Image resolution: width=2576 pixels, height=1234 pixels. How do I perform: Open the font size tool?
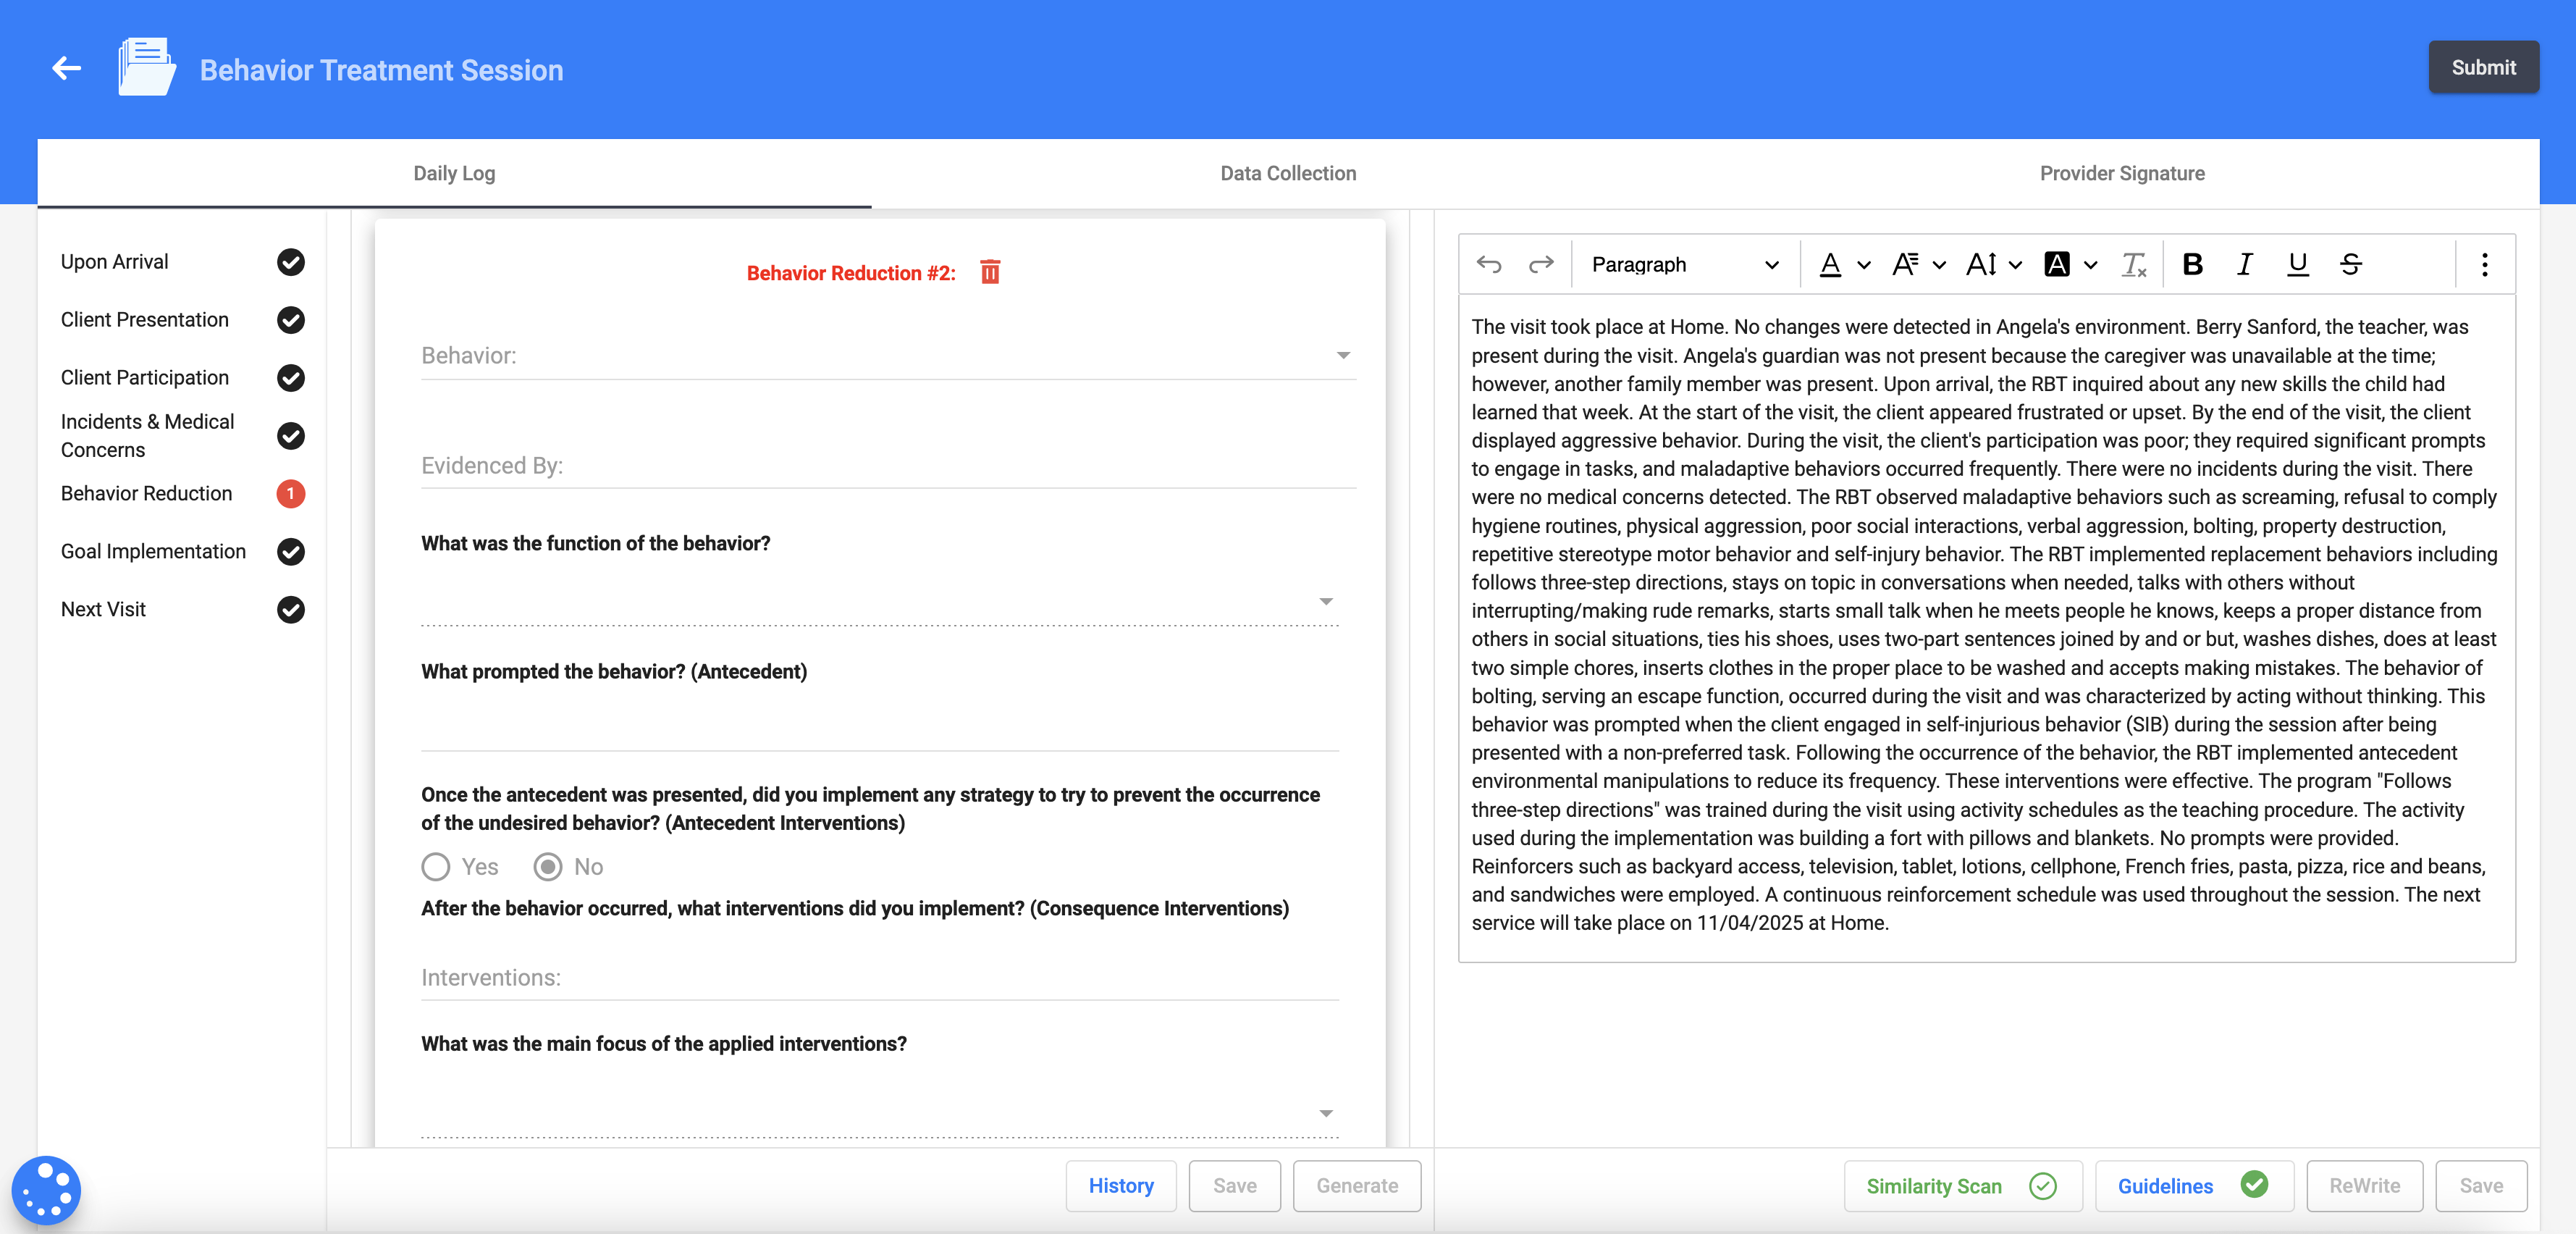pos(1981,264)
